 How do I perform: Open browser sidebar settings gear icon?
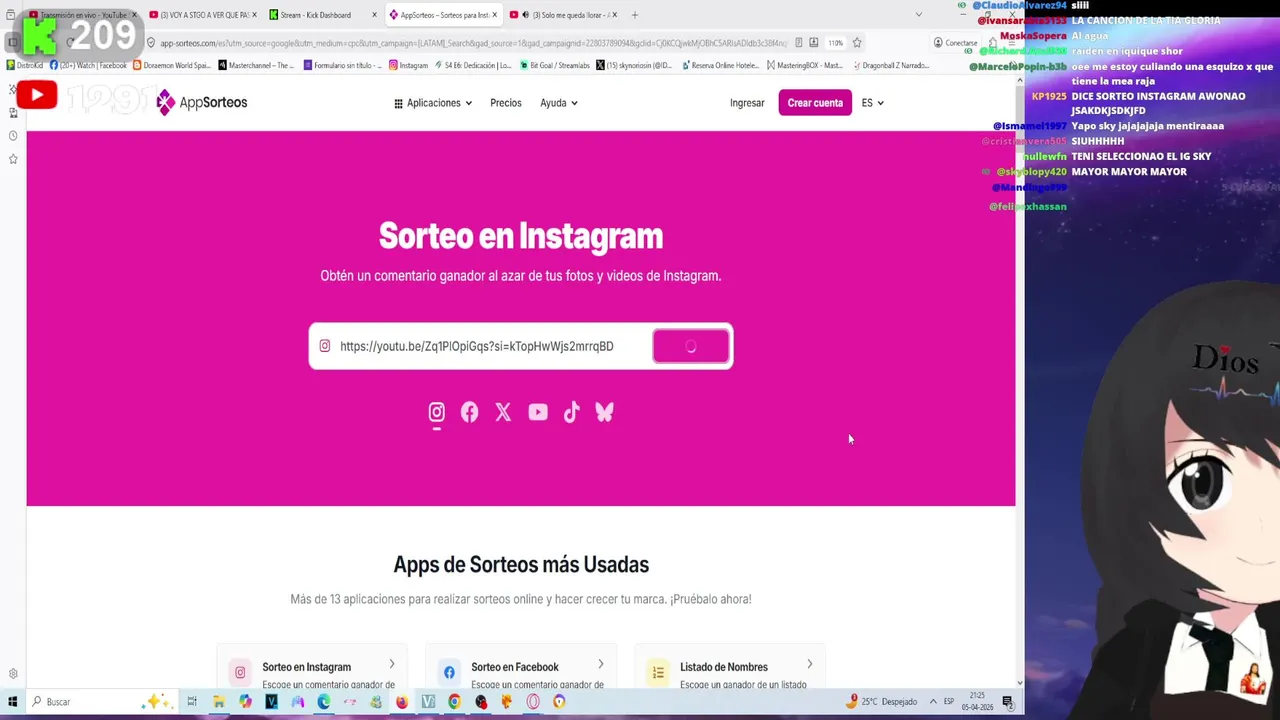(x=13, y=674)
